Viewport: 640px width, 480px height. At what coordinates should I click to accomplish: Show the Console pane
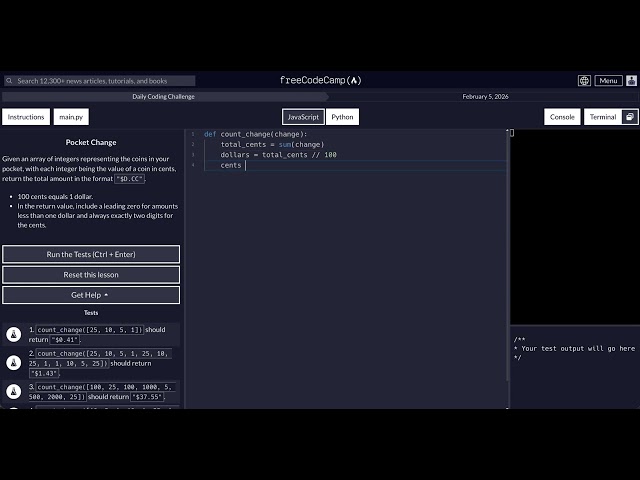coord(562,117)
